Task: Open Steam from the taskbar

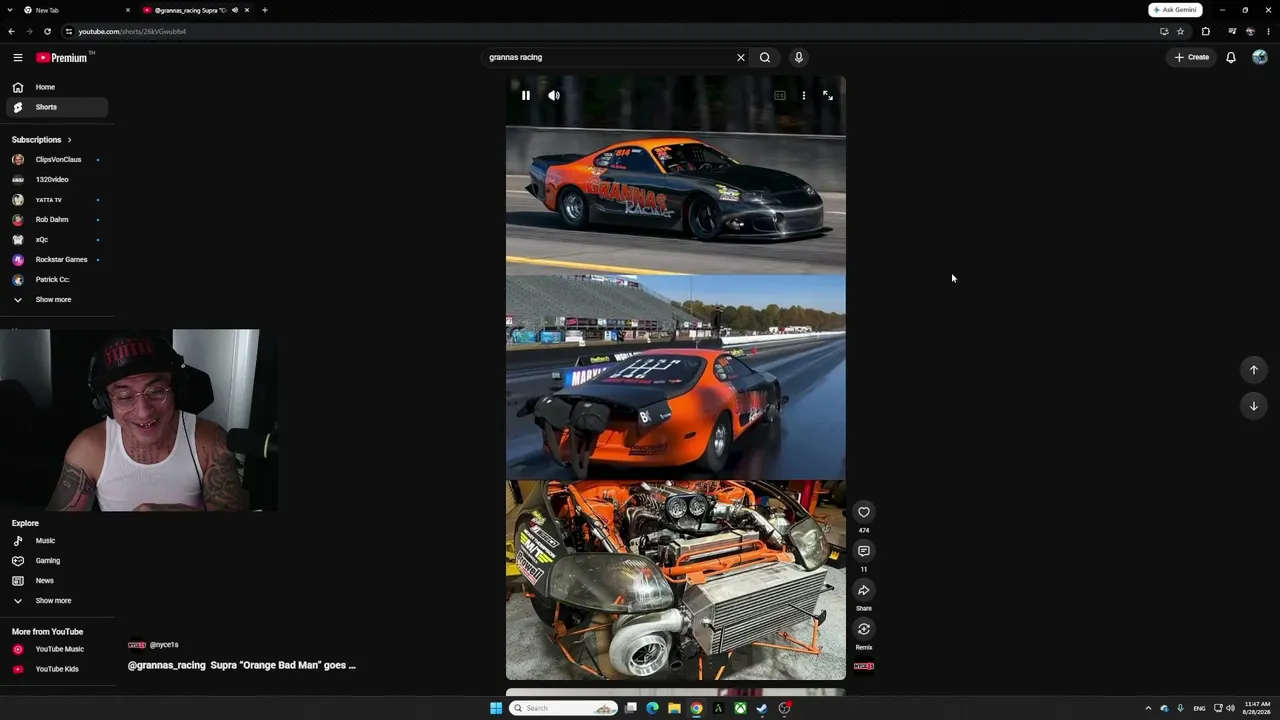Action: tap(762, 708)
